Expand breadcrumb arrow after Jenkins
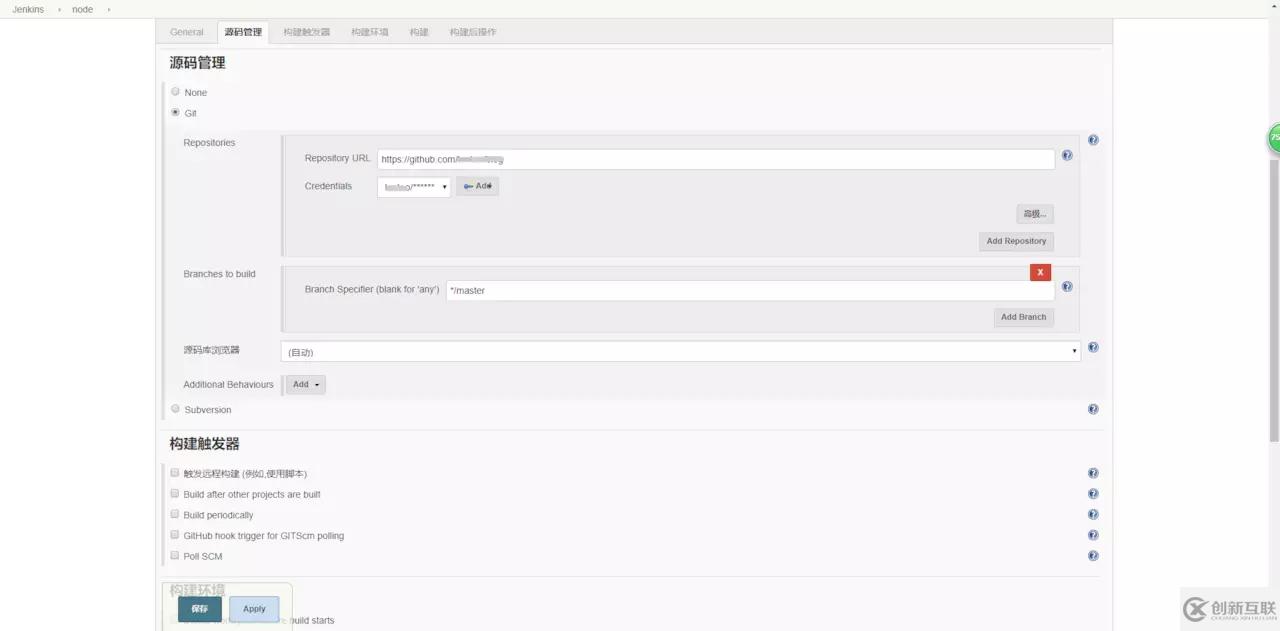This screenshot has height=631, width=1280. pos(59,9)
